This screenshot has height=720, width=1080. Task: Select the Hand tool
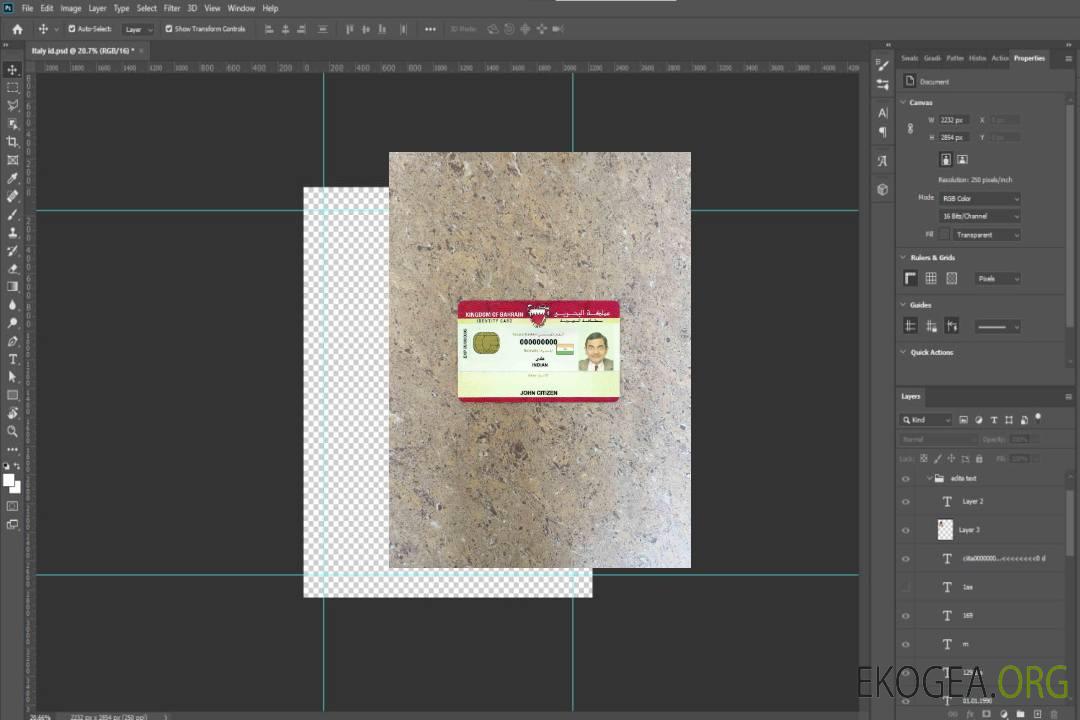(12, 413)
